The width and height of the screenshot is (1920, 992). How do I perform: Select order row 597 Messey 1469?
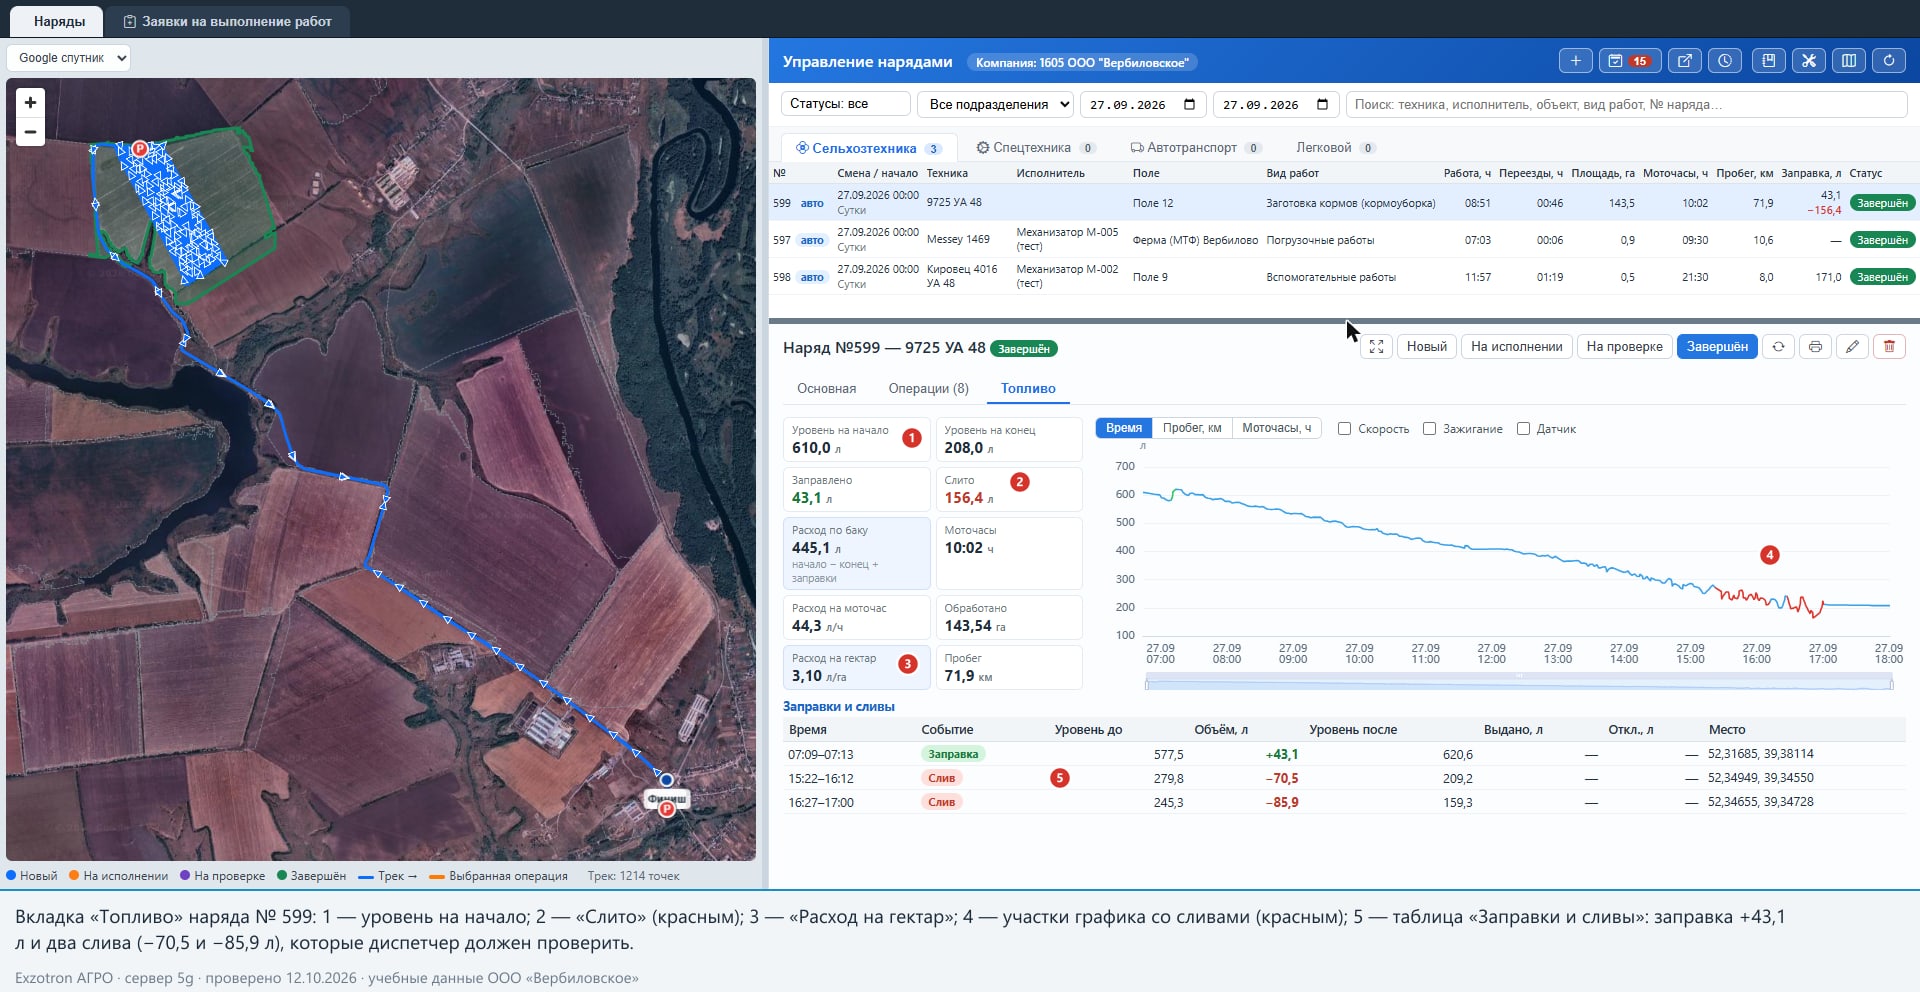1343,240
